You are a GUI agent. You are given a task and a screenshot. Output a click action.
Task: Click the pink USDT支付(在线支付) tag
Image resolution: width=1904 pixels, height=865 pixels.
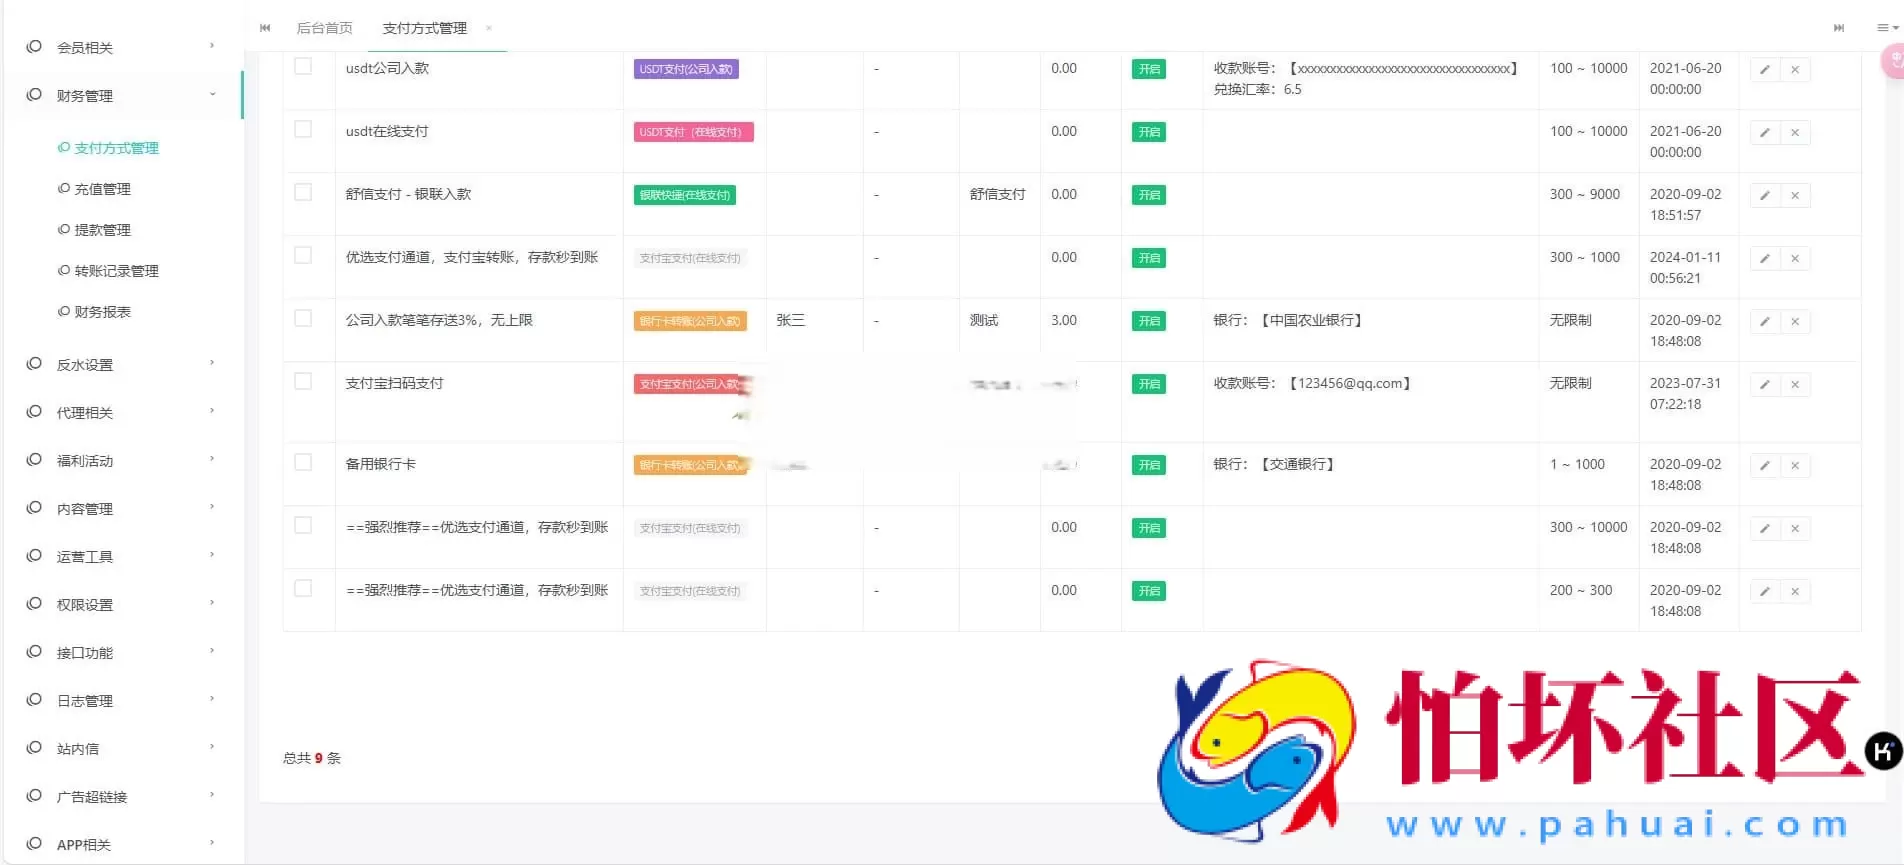(x=693, y=132)
